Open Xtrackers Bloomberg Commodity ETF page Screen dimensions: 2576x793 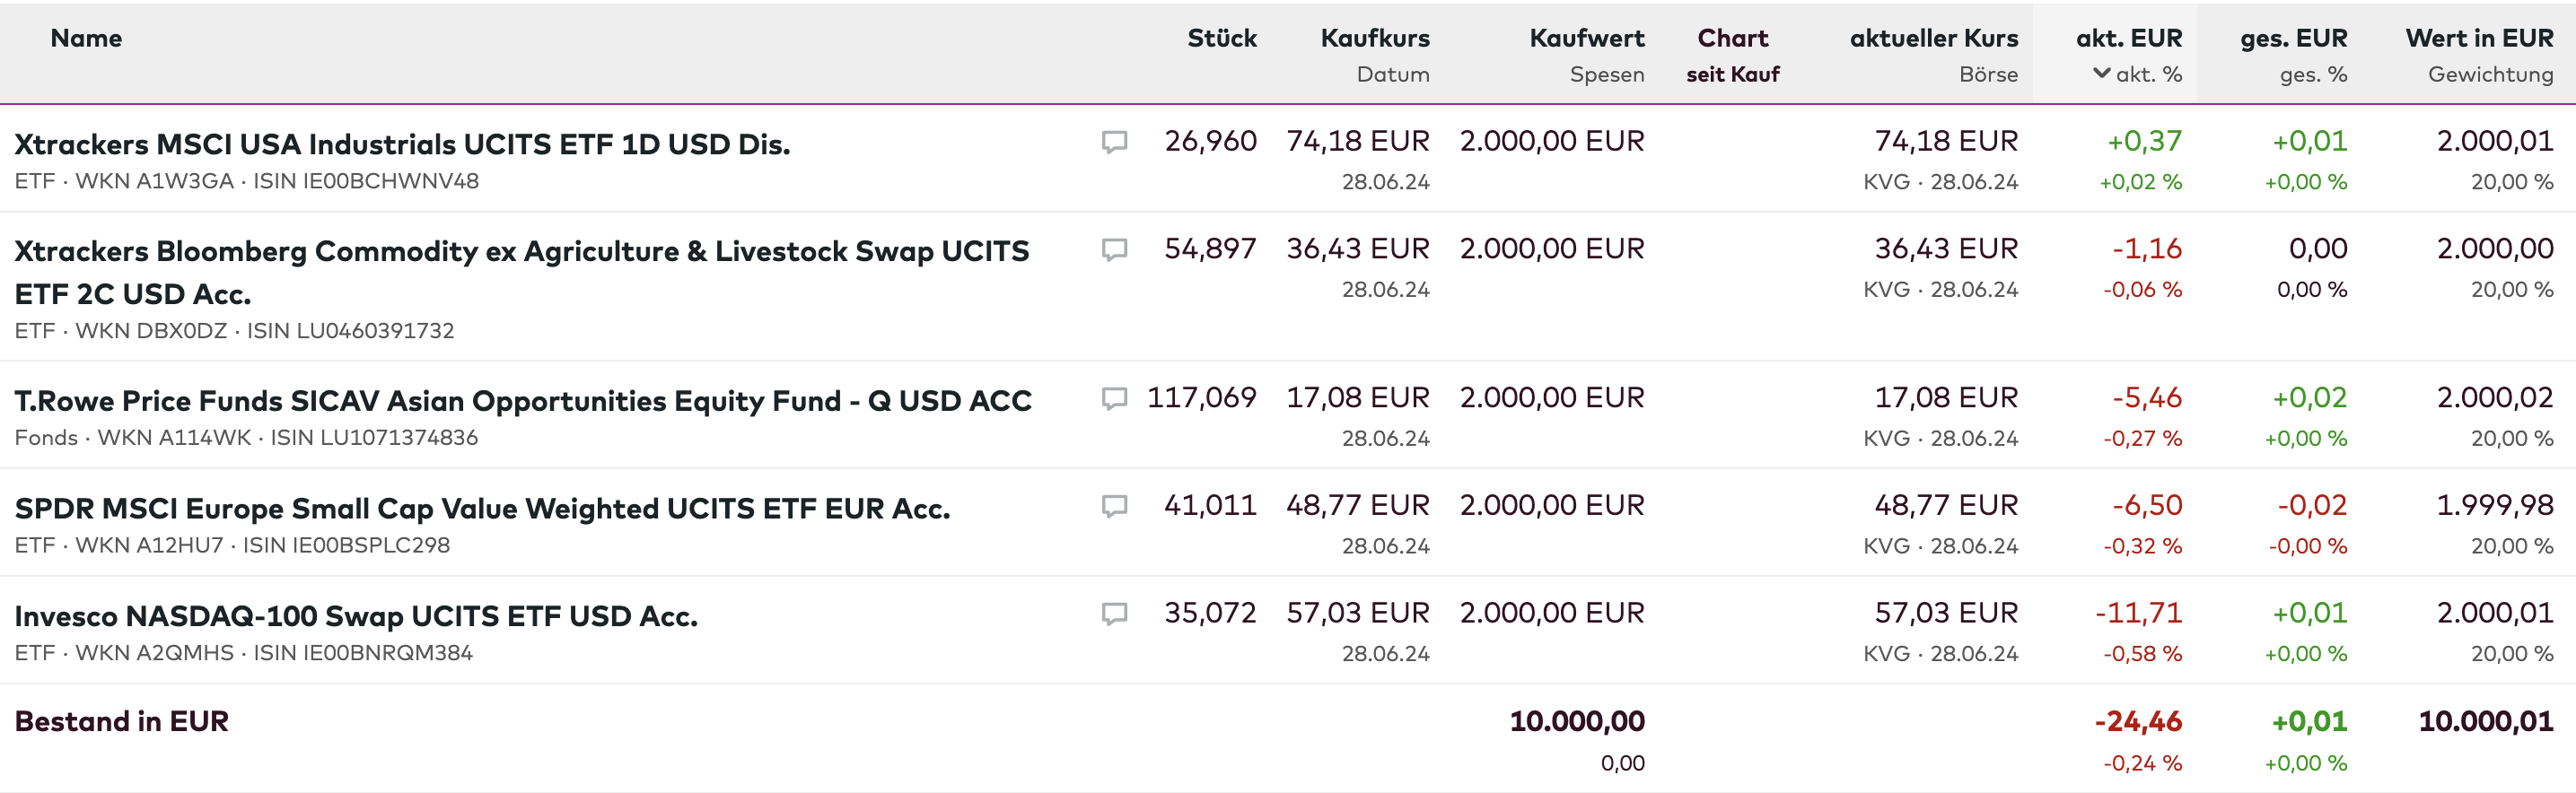click(x=520, y=252)
